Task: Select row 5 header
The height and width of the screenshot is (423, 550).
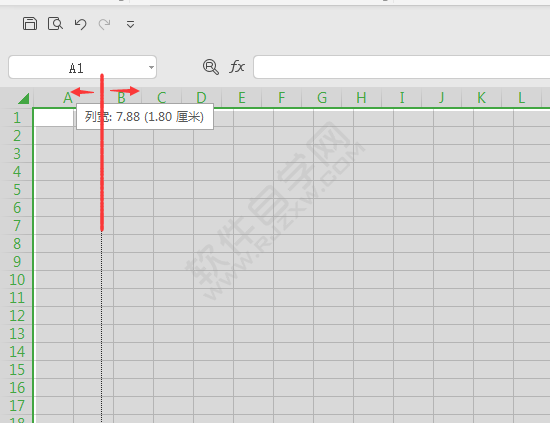Action: 17,190
